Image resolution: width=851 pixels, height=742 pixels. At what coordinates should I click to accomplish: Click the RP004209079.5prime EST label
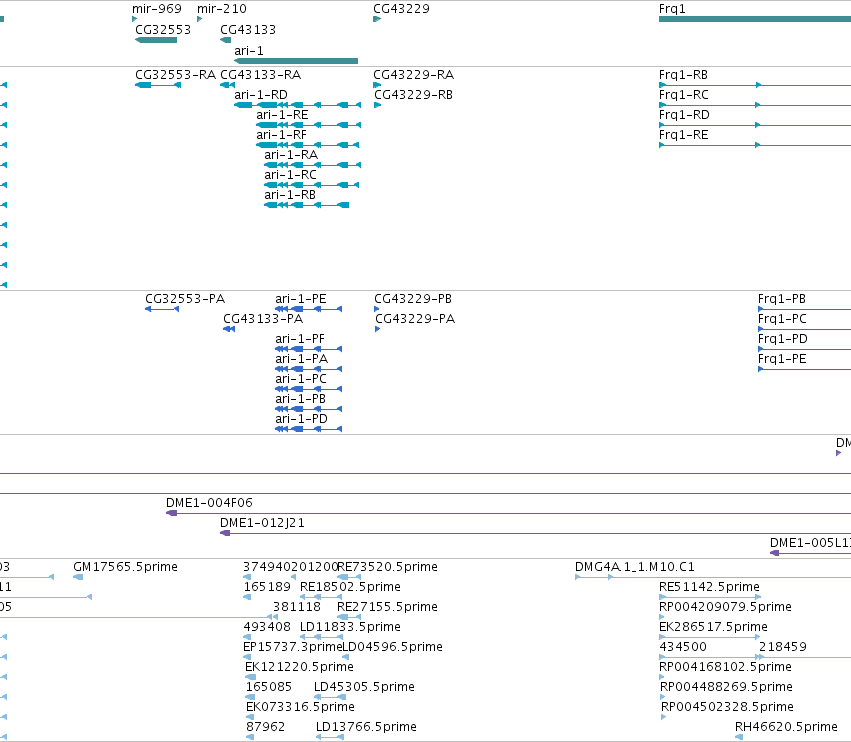click(725, 607)
